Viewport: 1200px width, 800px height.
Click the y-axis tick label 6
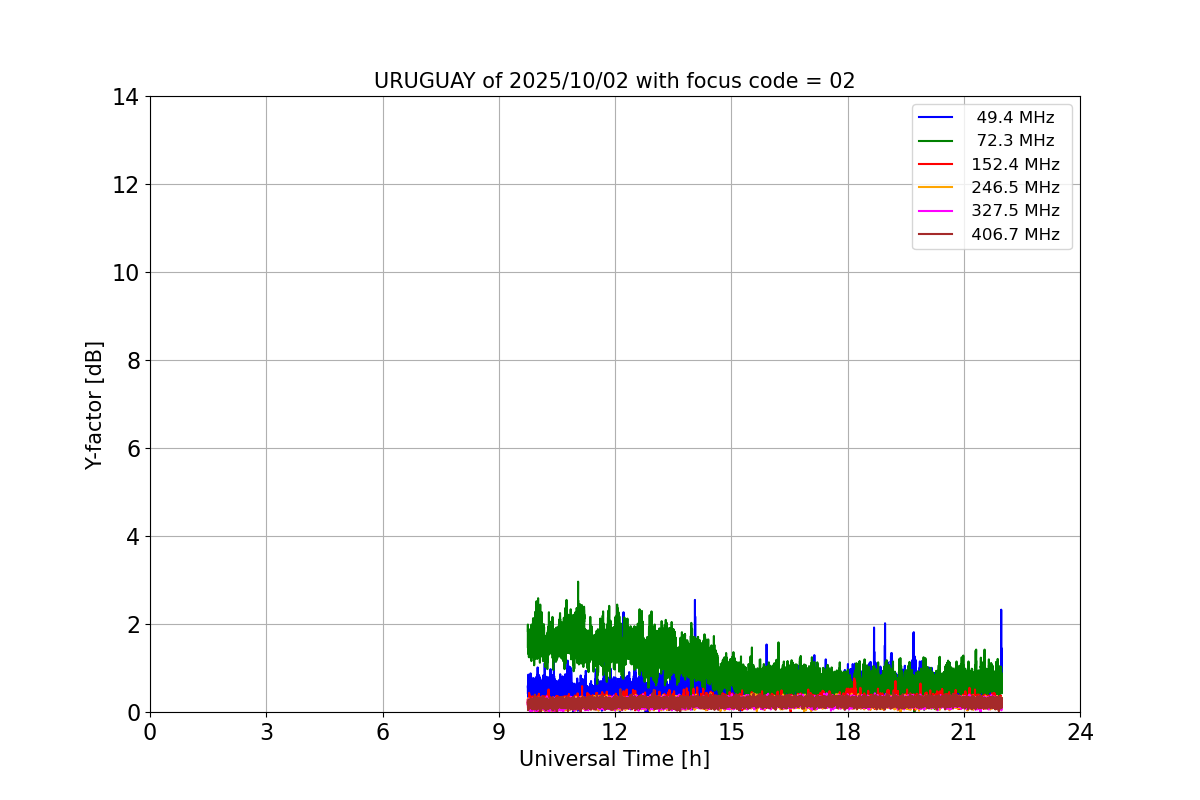tap(132, 449)
